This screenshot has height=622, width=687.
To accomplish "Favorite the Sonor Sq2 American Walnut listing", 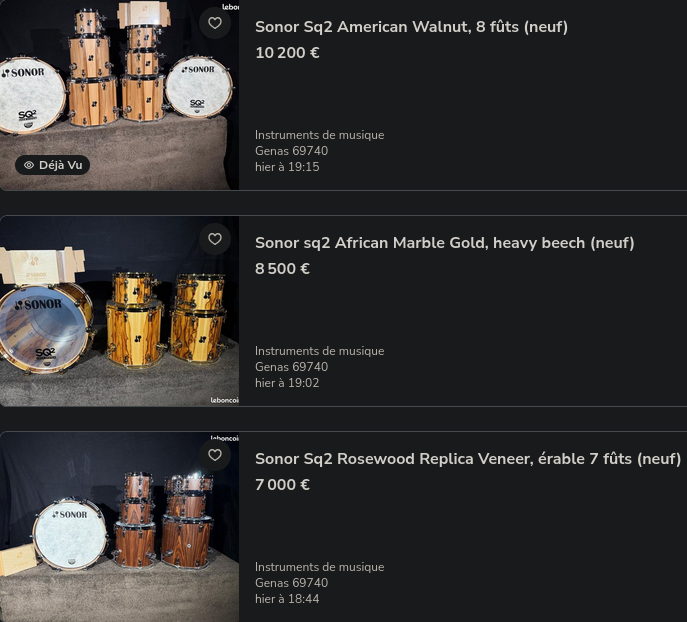I will 215,23.
